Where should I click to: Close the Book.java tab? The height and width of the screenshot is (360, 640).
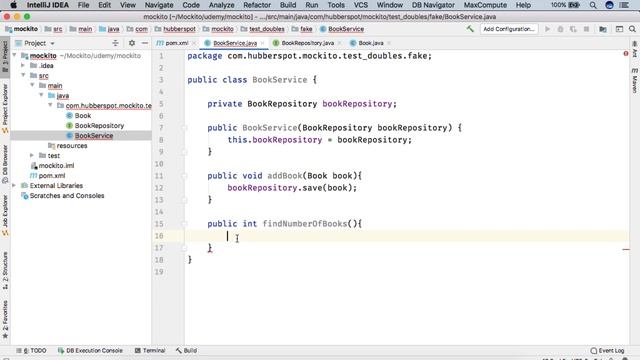tap(389, 43)
